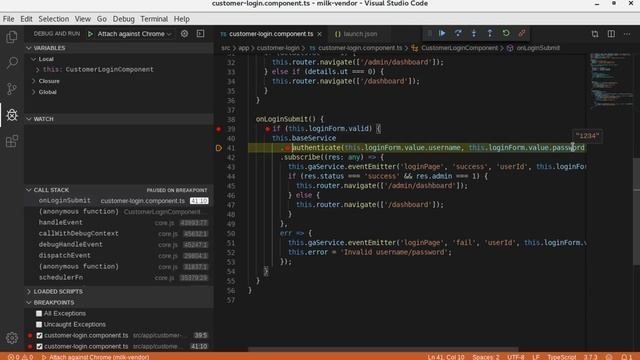Viewport: 640px width, 360px height.
Task: Open the Go menu
Action: [102, 19]
